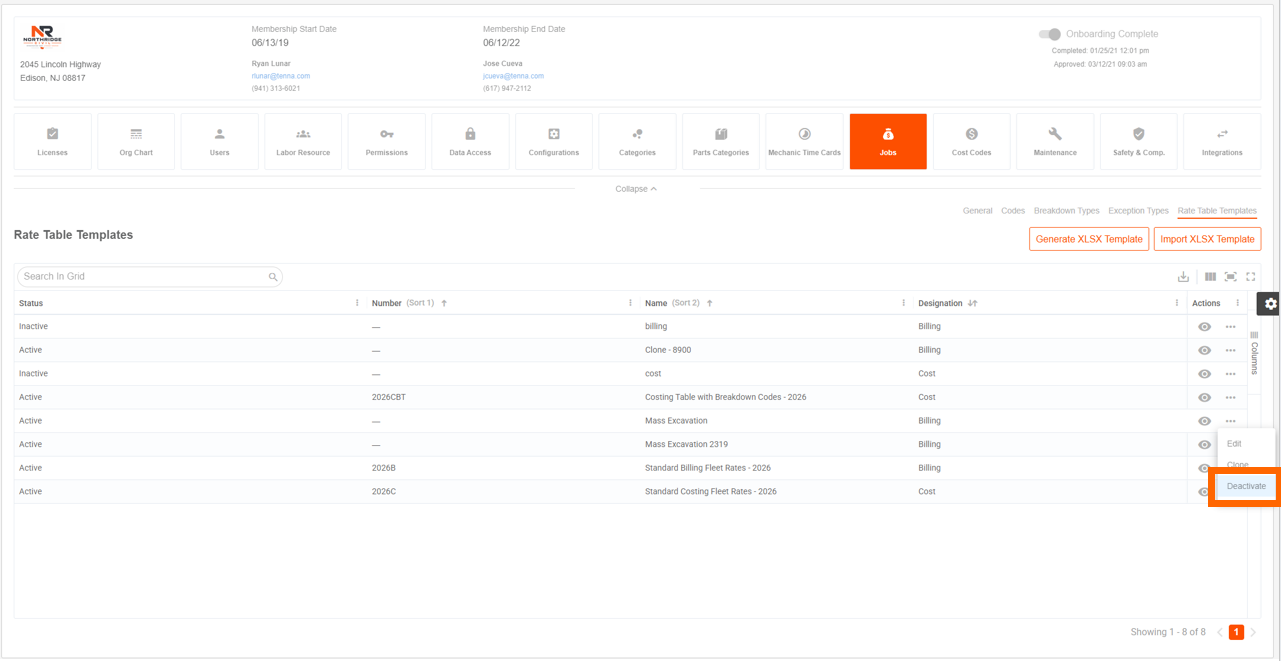Open the Permissions key tile
Viewport: 1281px width, 661px height.
(x=387, y=141)
